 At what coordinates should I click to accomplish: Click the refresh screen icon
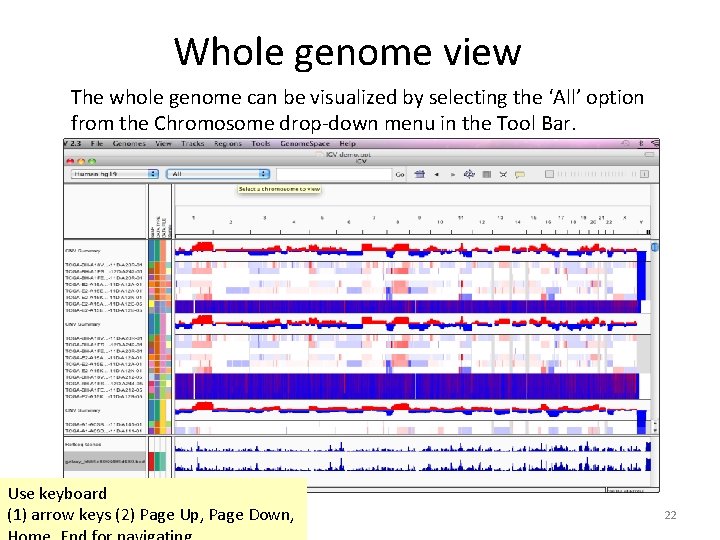pos(469,174)
